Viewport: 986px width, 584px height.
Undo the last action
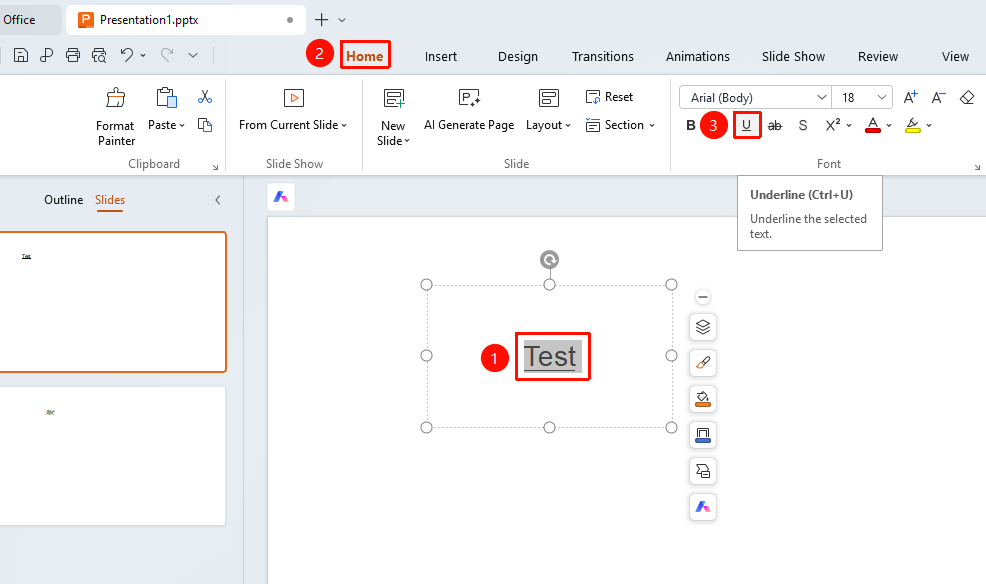(x=127, y=55)
